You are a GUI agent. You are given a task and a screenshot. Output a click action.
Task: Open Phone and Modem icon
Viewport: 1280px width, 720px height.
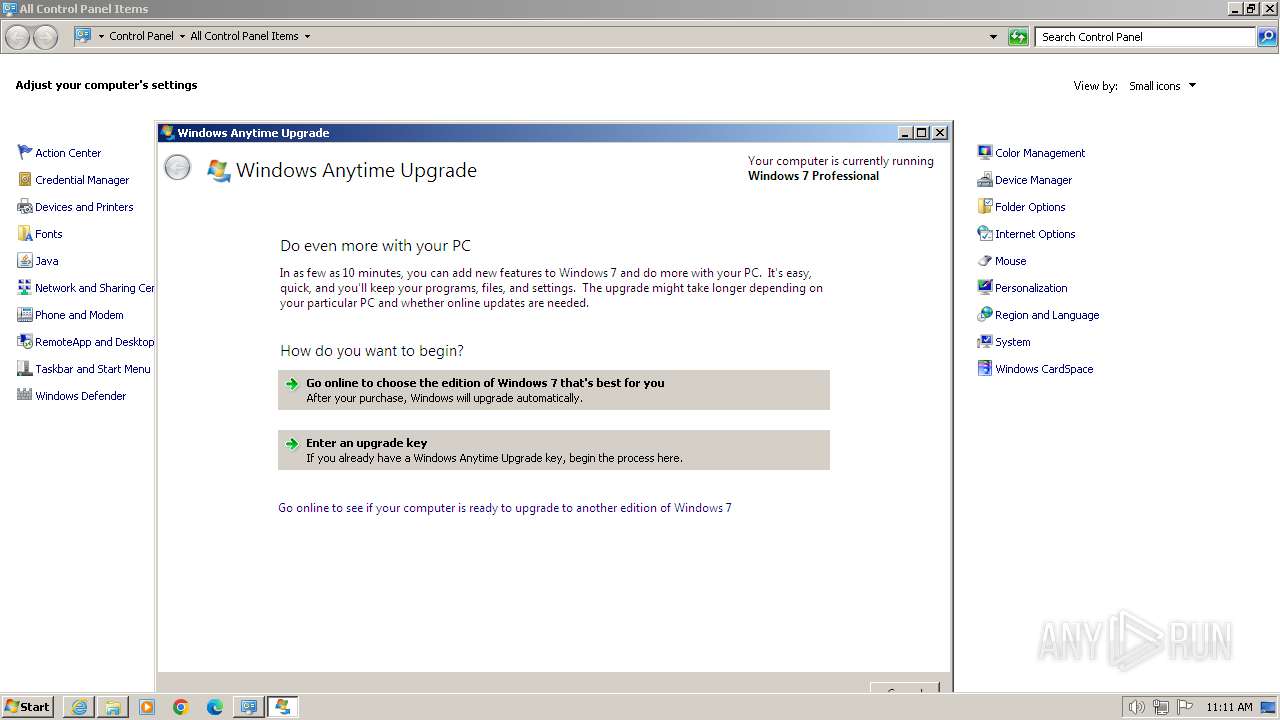tap(25, 314)
